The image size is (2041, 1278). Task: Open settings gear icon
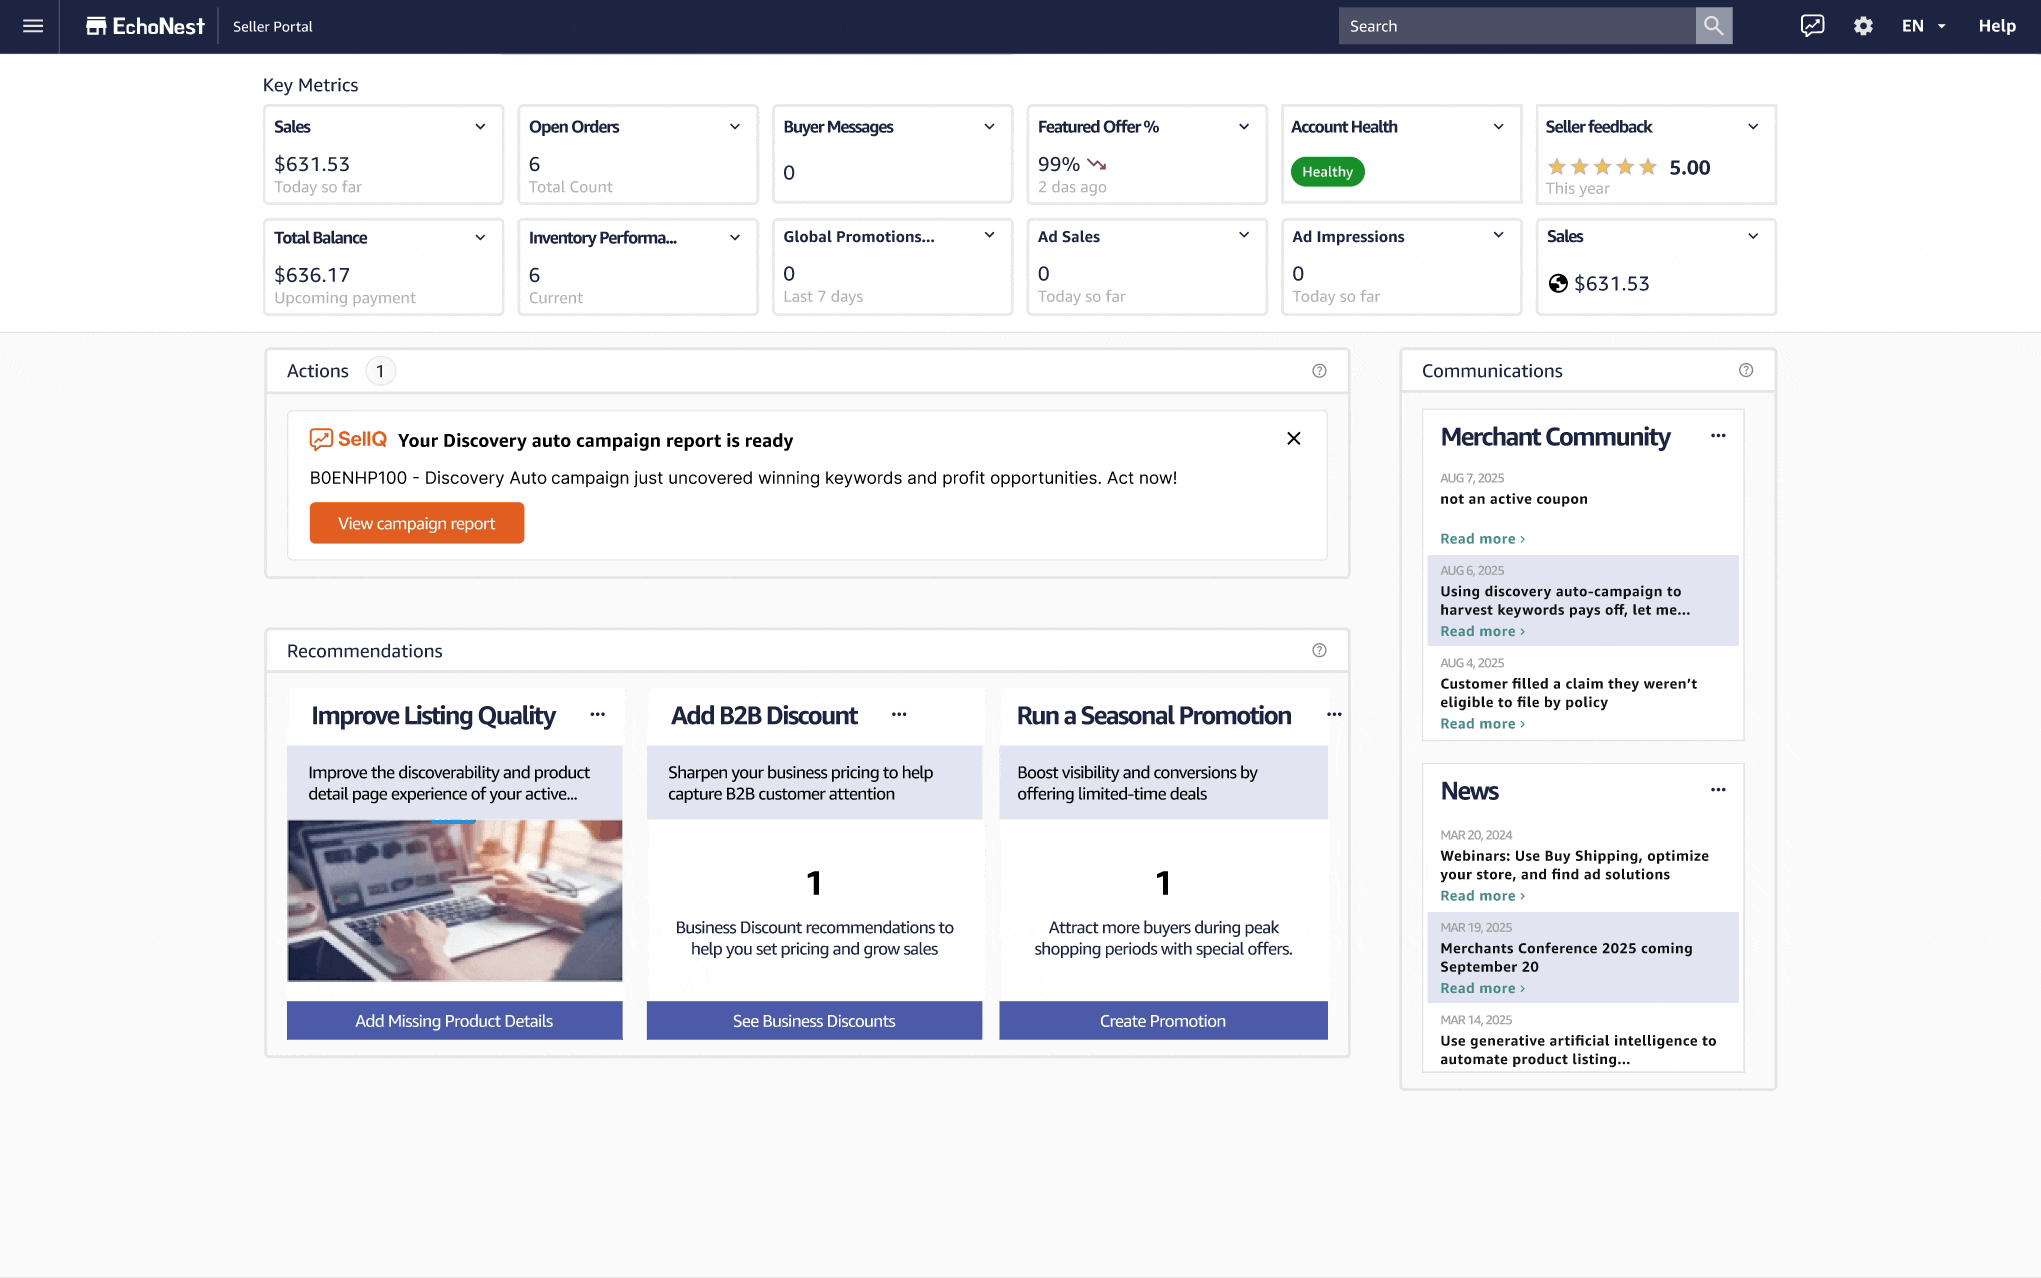tap(1862, 26)
